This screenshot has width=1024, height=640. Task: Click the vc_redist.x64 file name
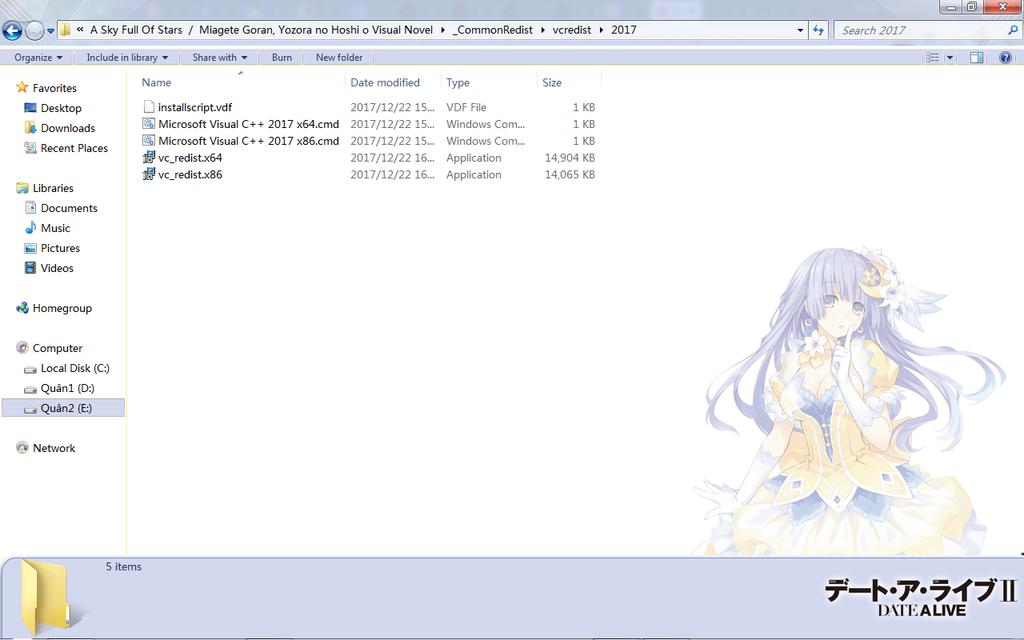point(190,158)
